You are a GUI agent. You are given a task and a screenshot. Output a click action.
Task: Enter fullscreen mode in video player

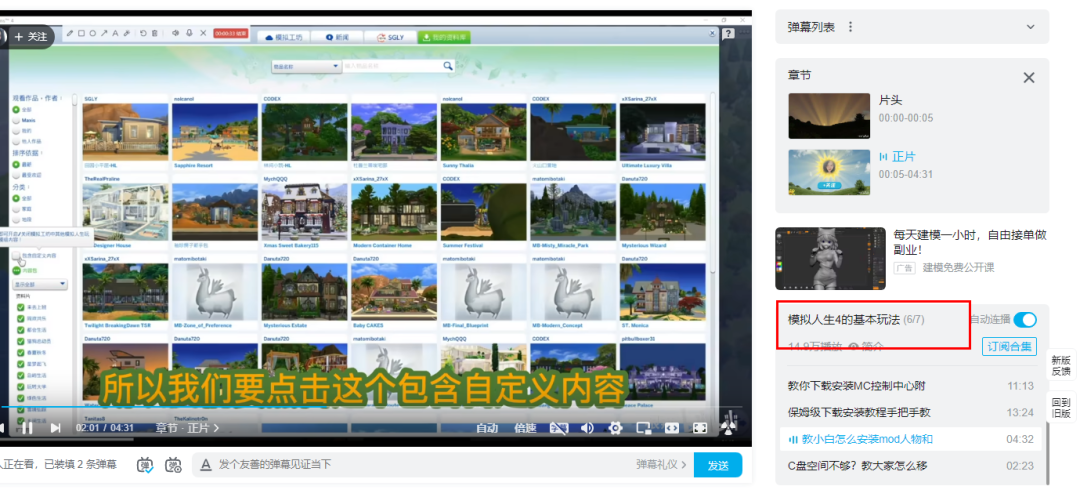tap(701, 428)
